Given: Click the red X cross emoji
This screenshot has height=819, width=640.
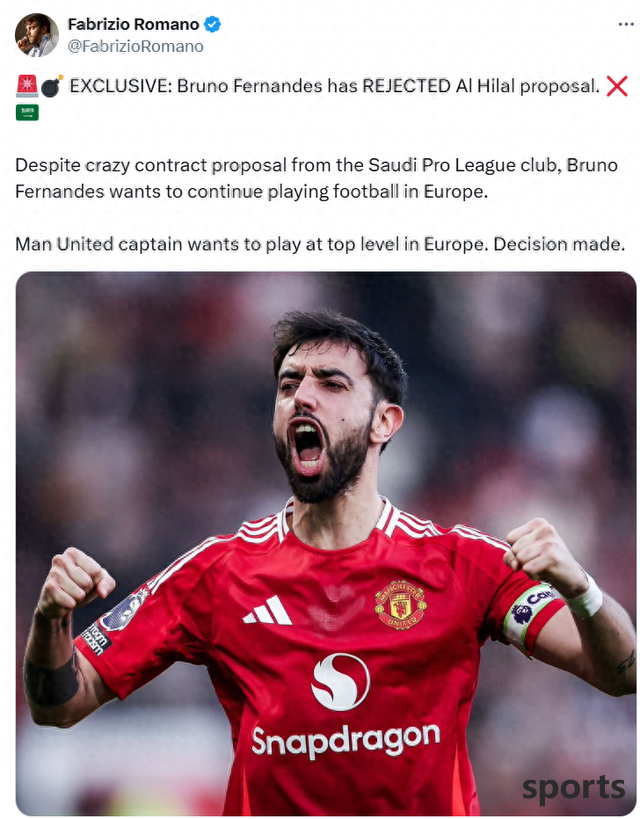Looking at the screenshot, I should point(617,86).
